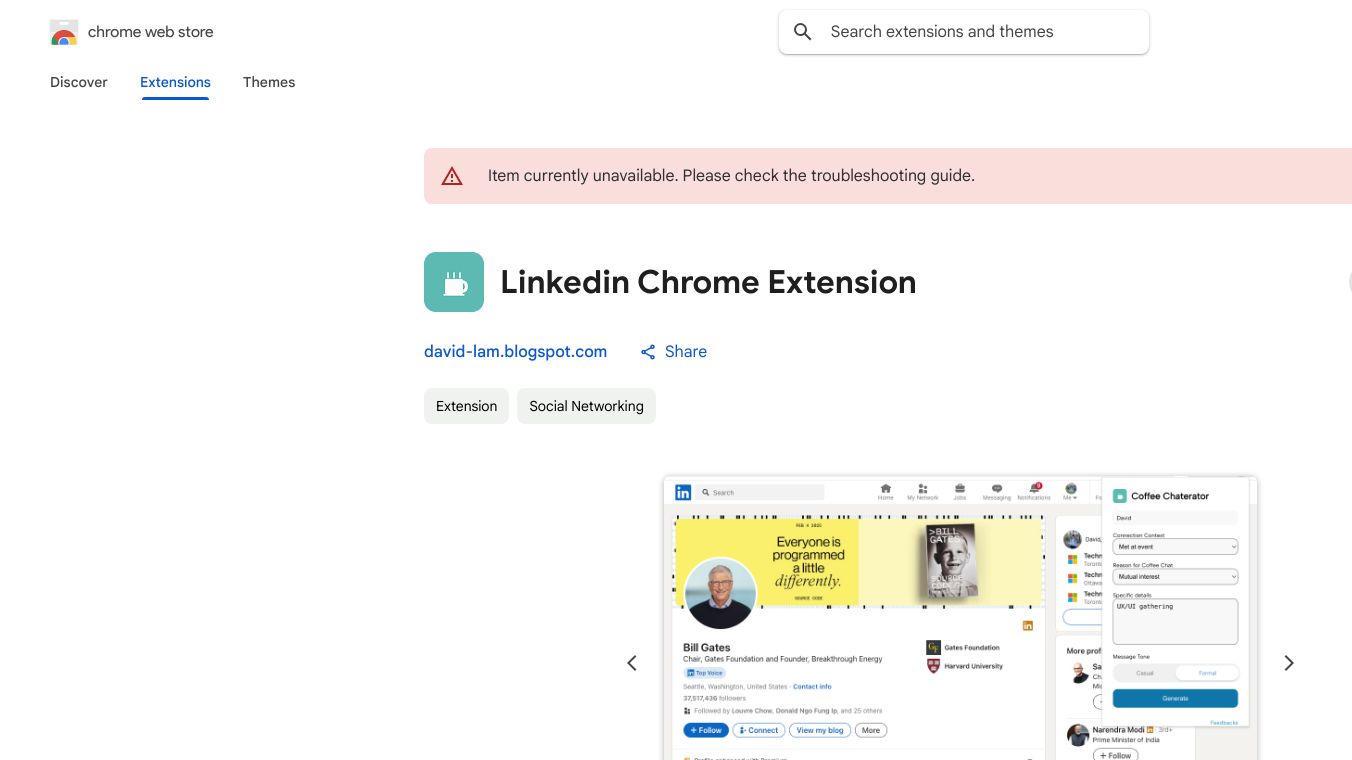Click the Social Networking category chip
The image size is (1352, 760).
(x=586, y=406)
